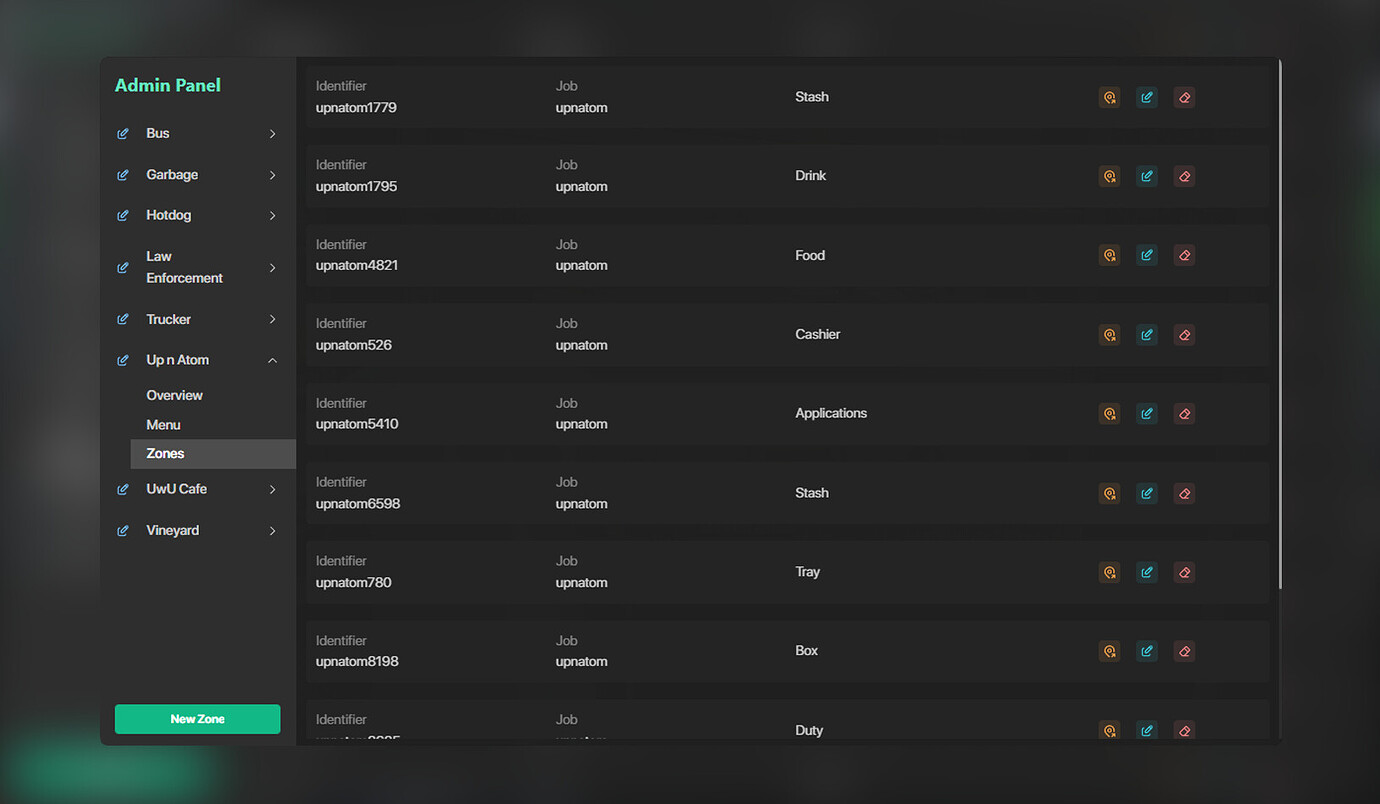Image resolution: width=1380 pixels, height=804 pixels.
Task: Edit the Applications zone
Action: coord(1146,413)
